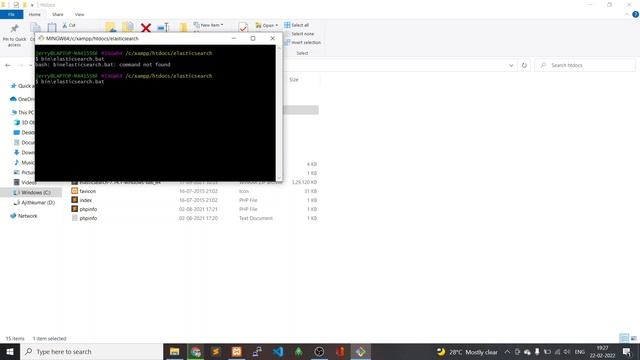Select Music folder in navigation pane
The height and width of the screenshot is (360, 640).
click(x=24, y=162)
